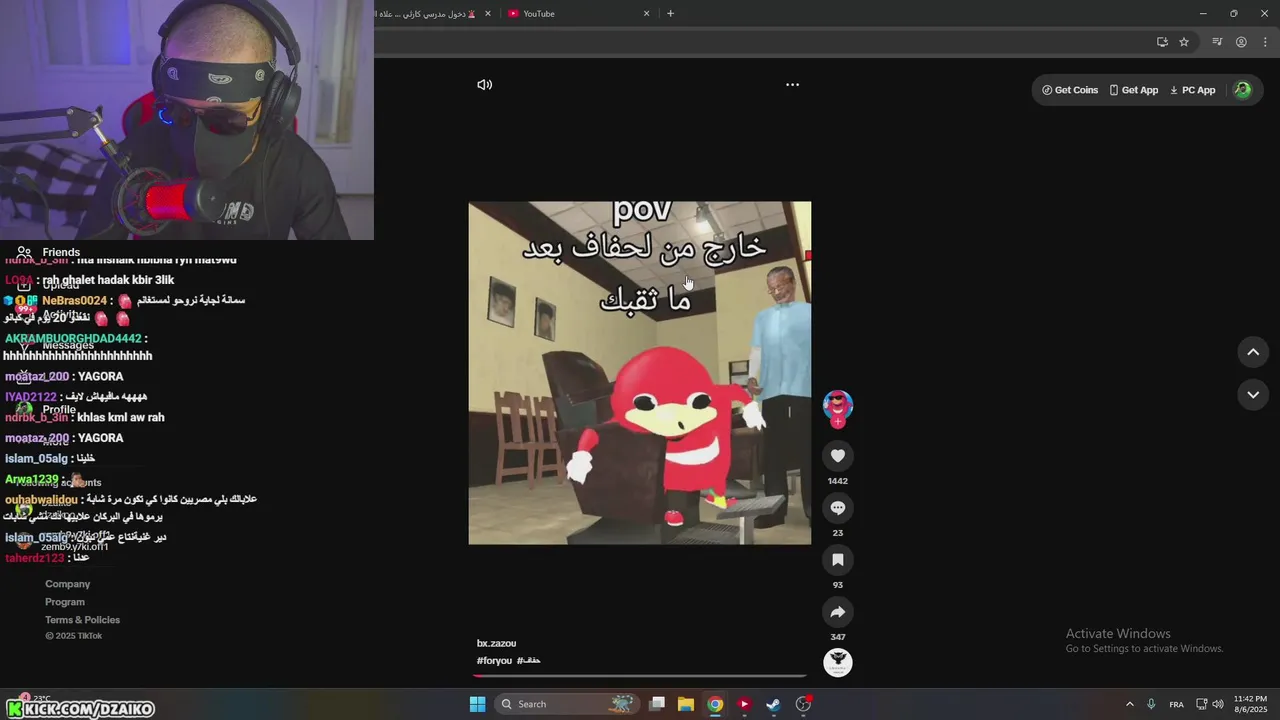
Task: Like the video with the heart icon
Action: coord(838,456)
